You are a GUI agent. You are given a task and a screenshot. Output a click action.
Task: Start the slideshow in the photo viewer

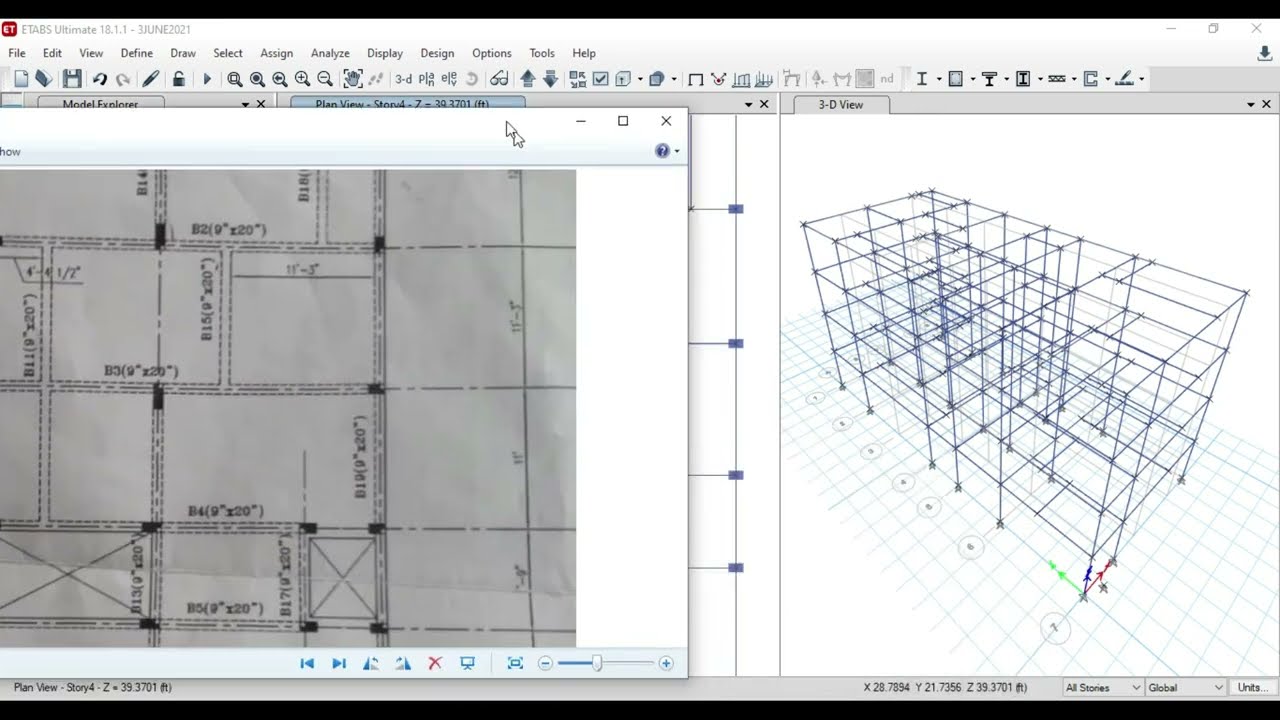(x=467, y=663)
